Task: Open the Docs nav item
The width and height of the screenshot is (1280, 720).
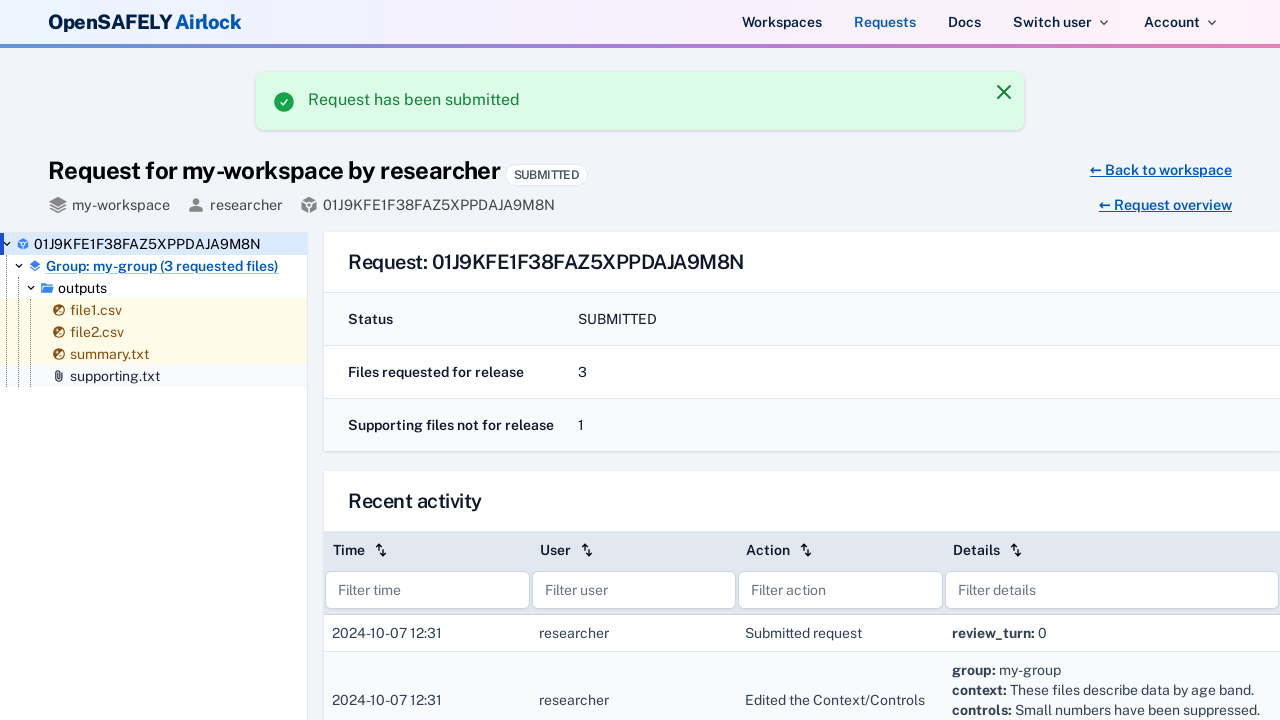Action: (x=964, y=22)
